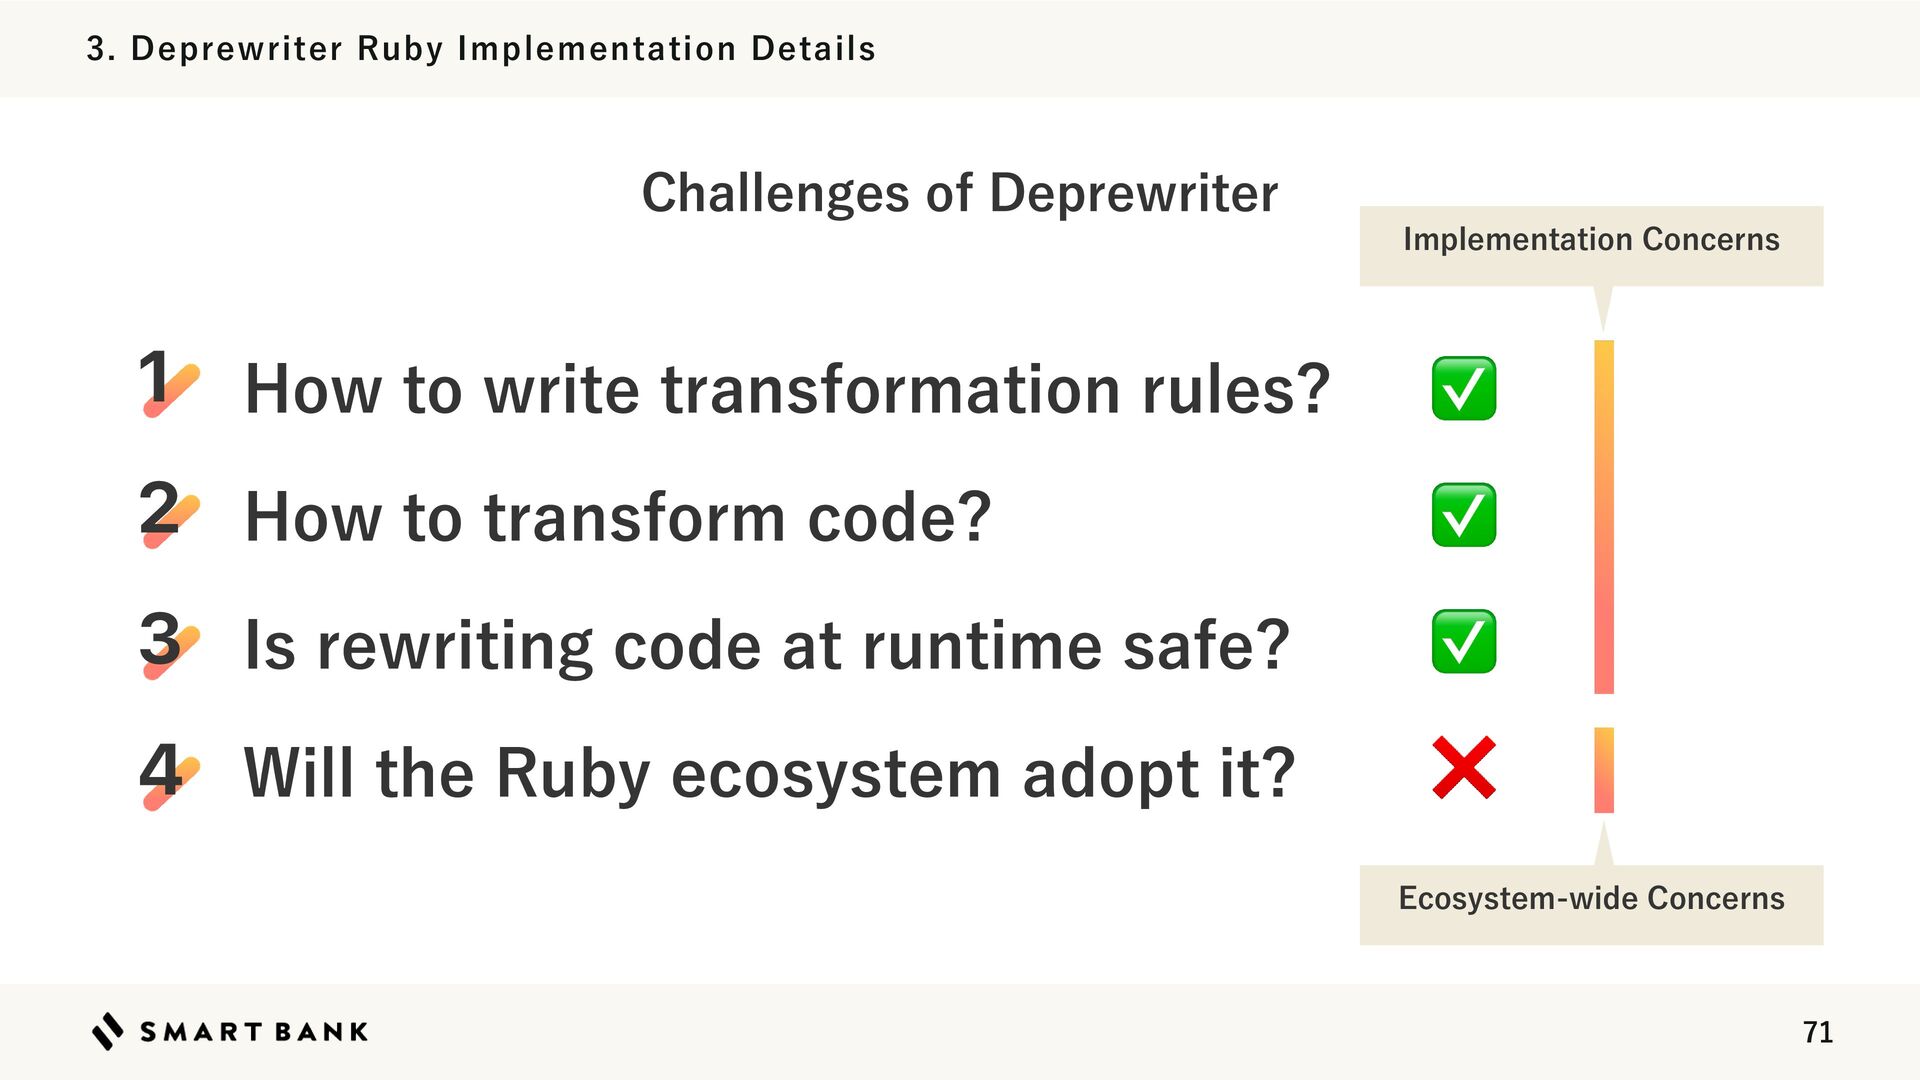The image size is (1920, 1080).
Task: Click the numbered bullet 3 marker
Action: click(x=166, y=642)
